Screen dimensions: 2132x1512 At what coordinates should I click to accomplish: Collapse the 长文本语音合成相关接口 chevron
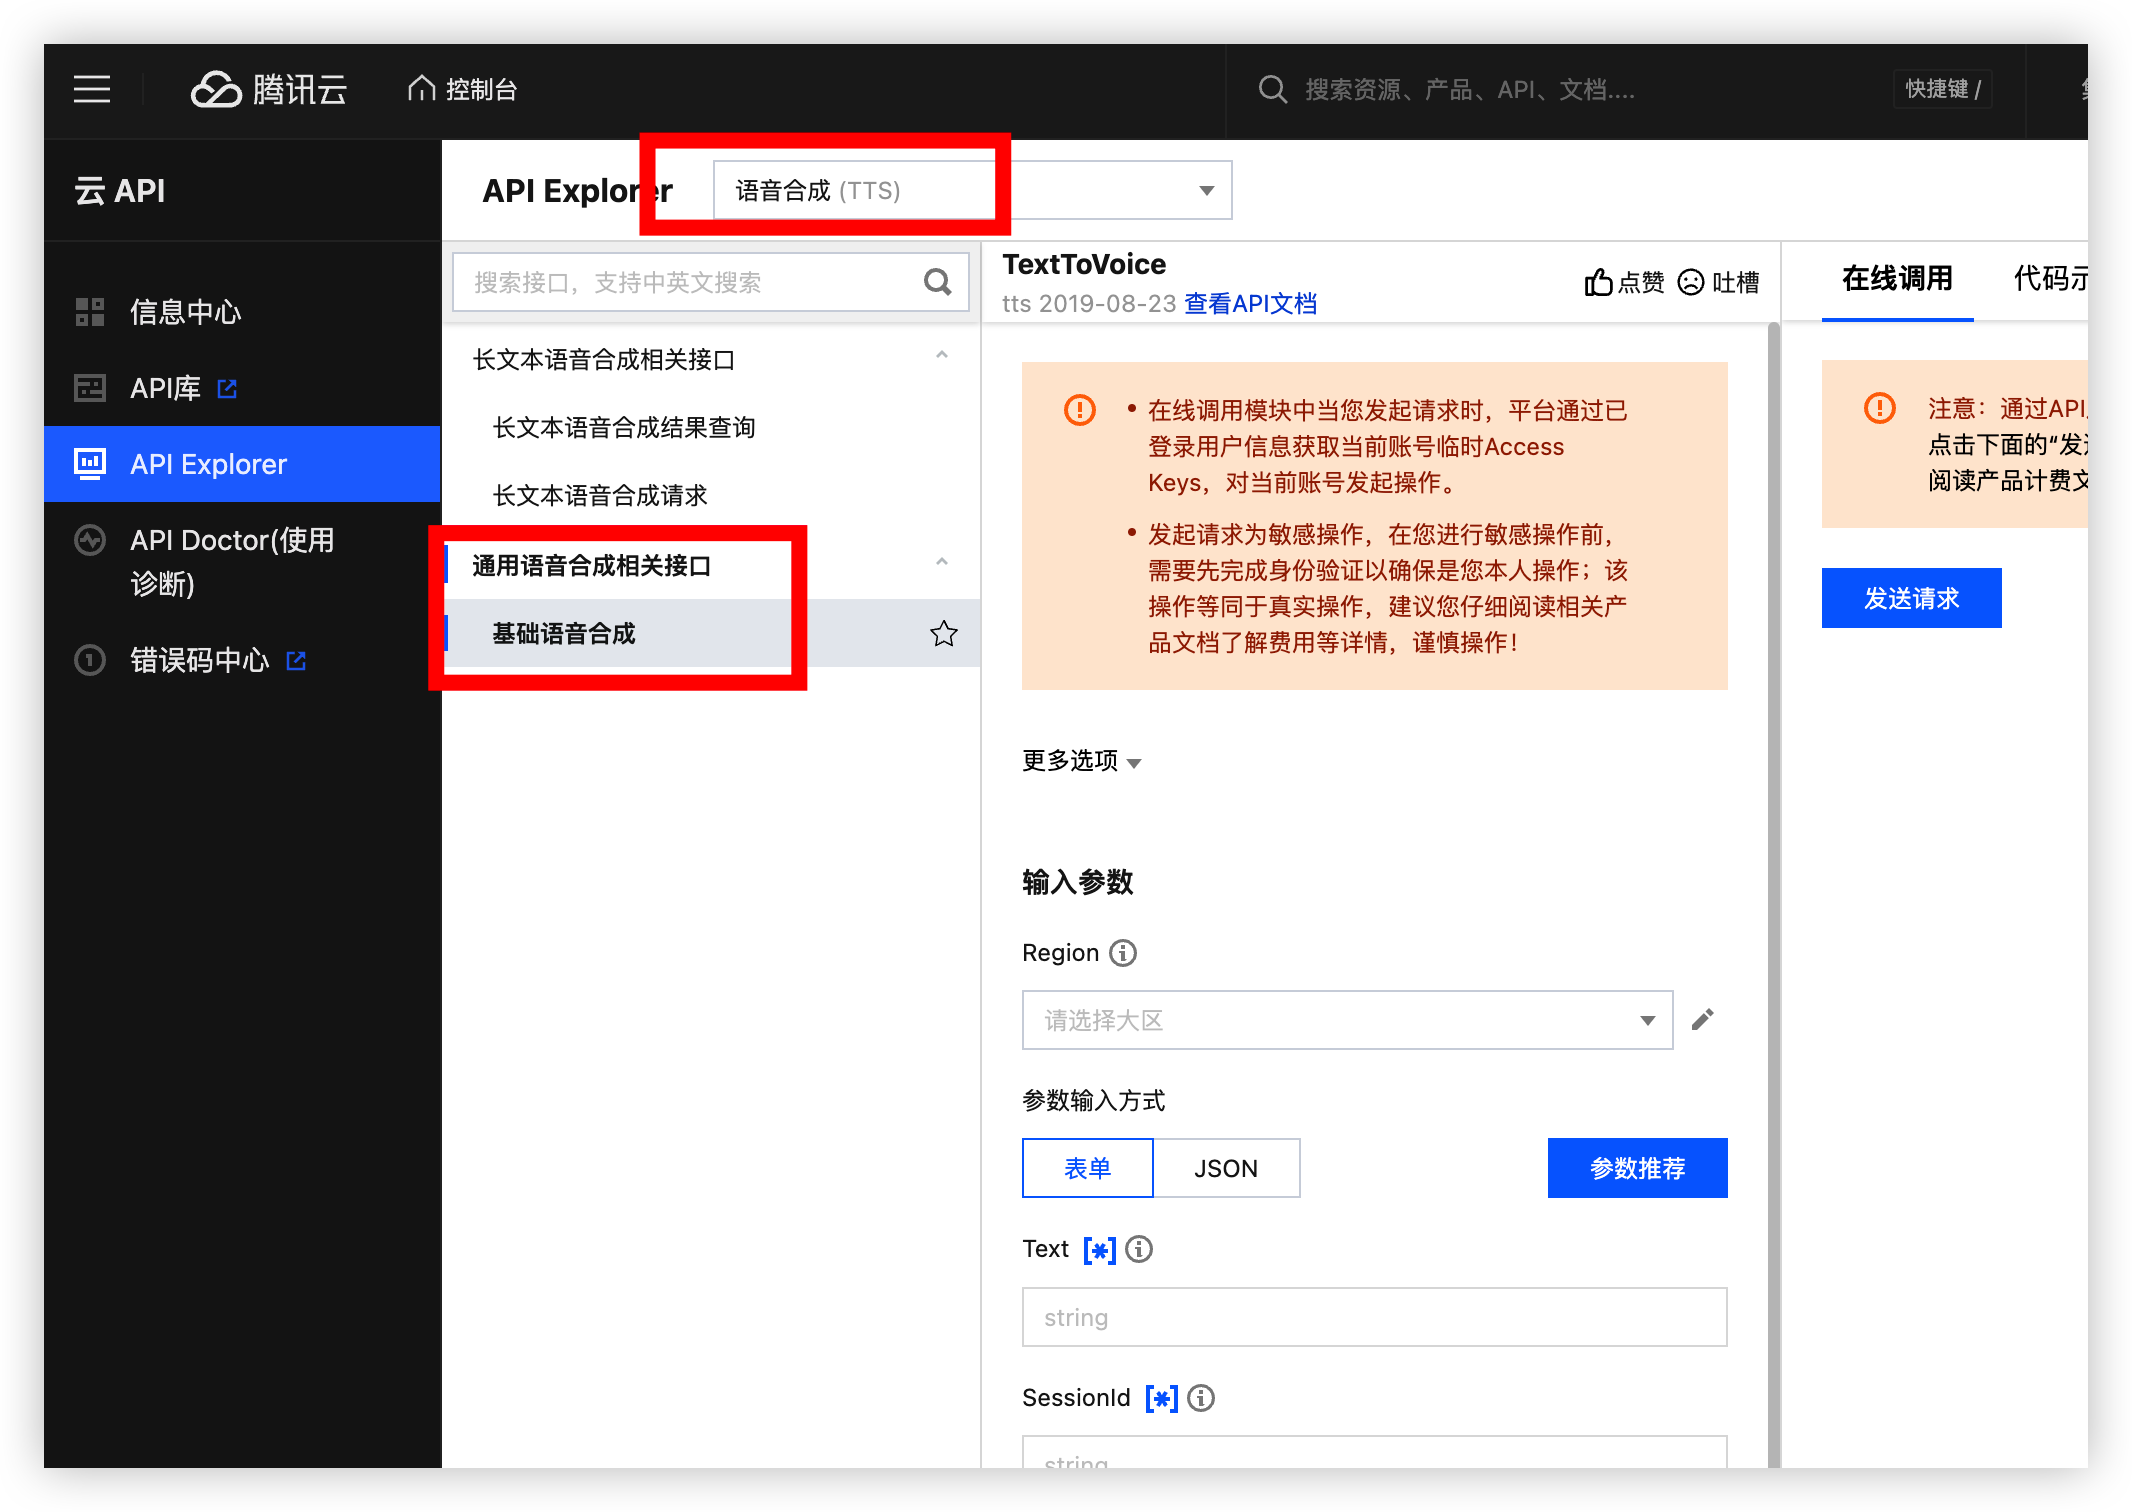click(x=941, y=355)
